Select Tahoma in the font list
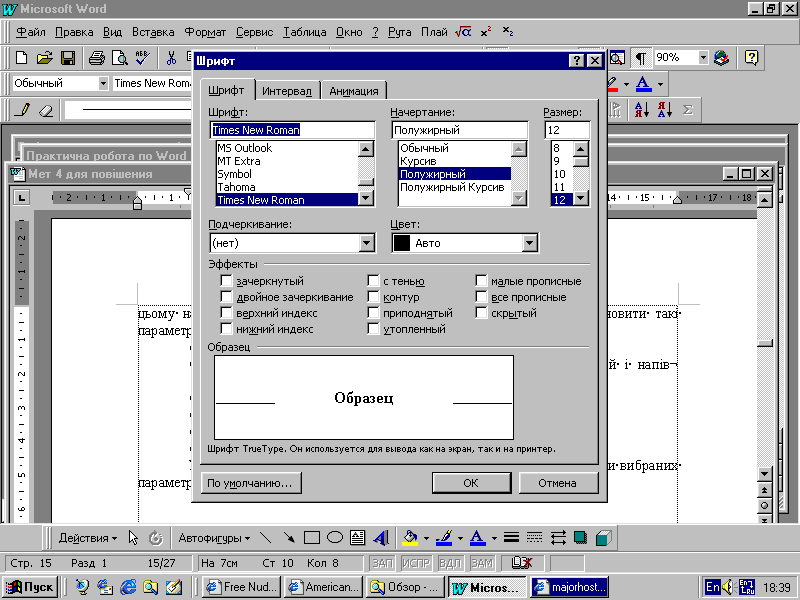 (x=287, y=187)
